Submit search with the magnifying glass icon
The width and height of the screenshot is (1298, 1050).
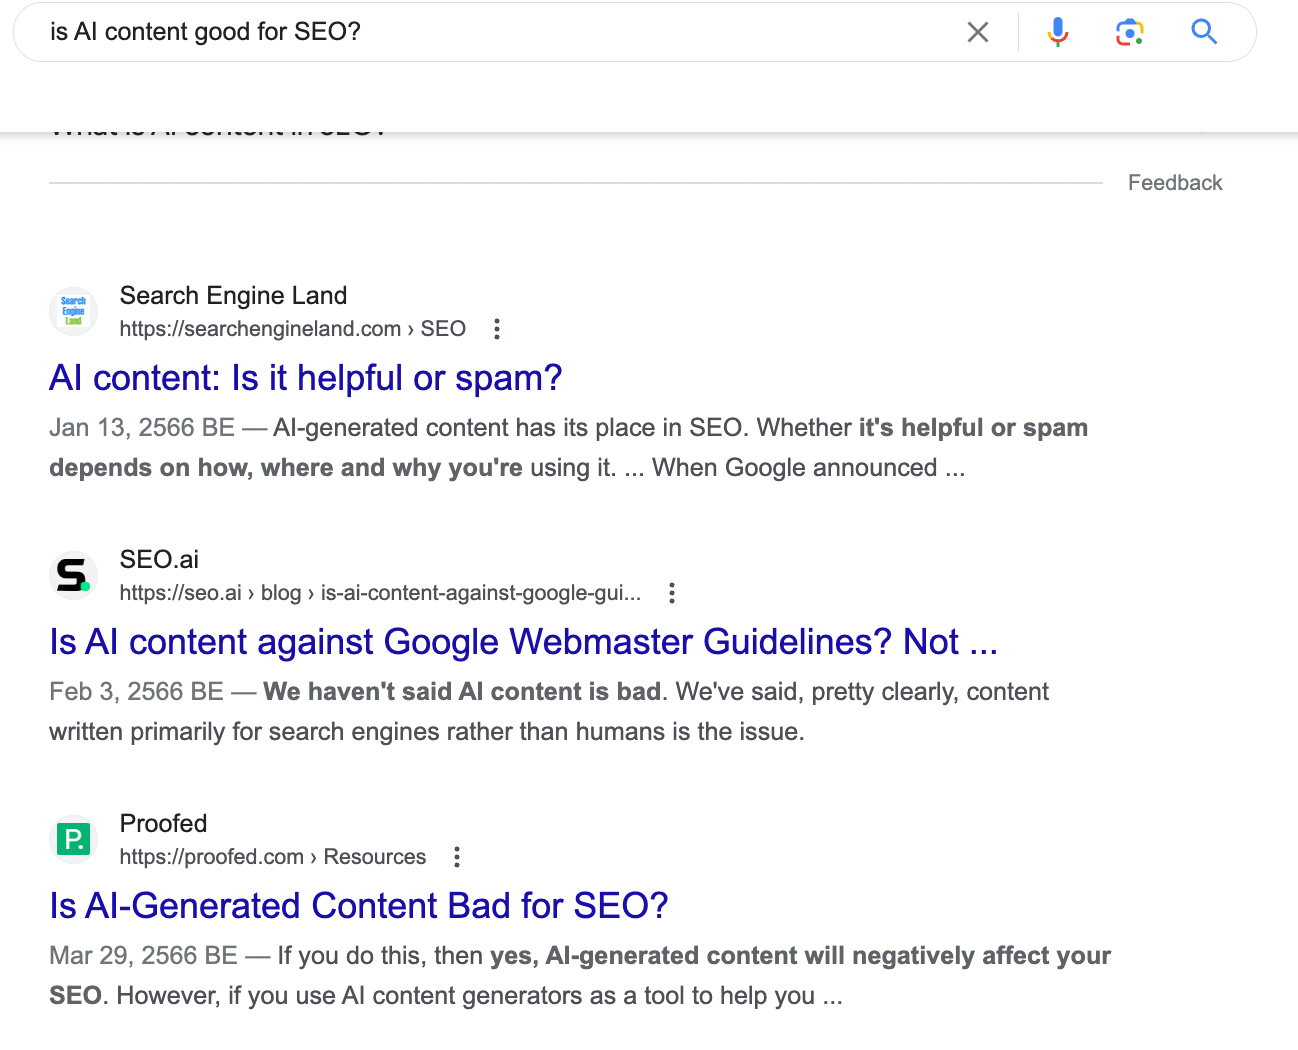1204,32
